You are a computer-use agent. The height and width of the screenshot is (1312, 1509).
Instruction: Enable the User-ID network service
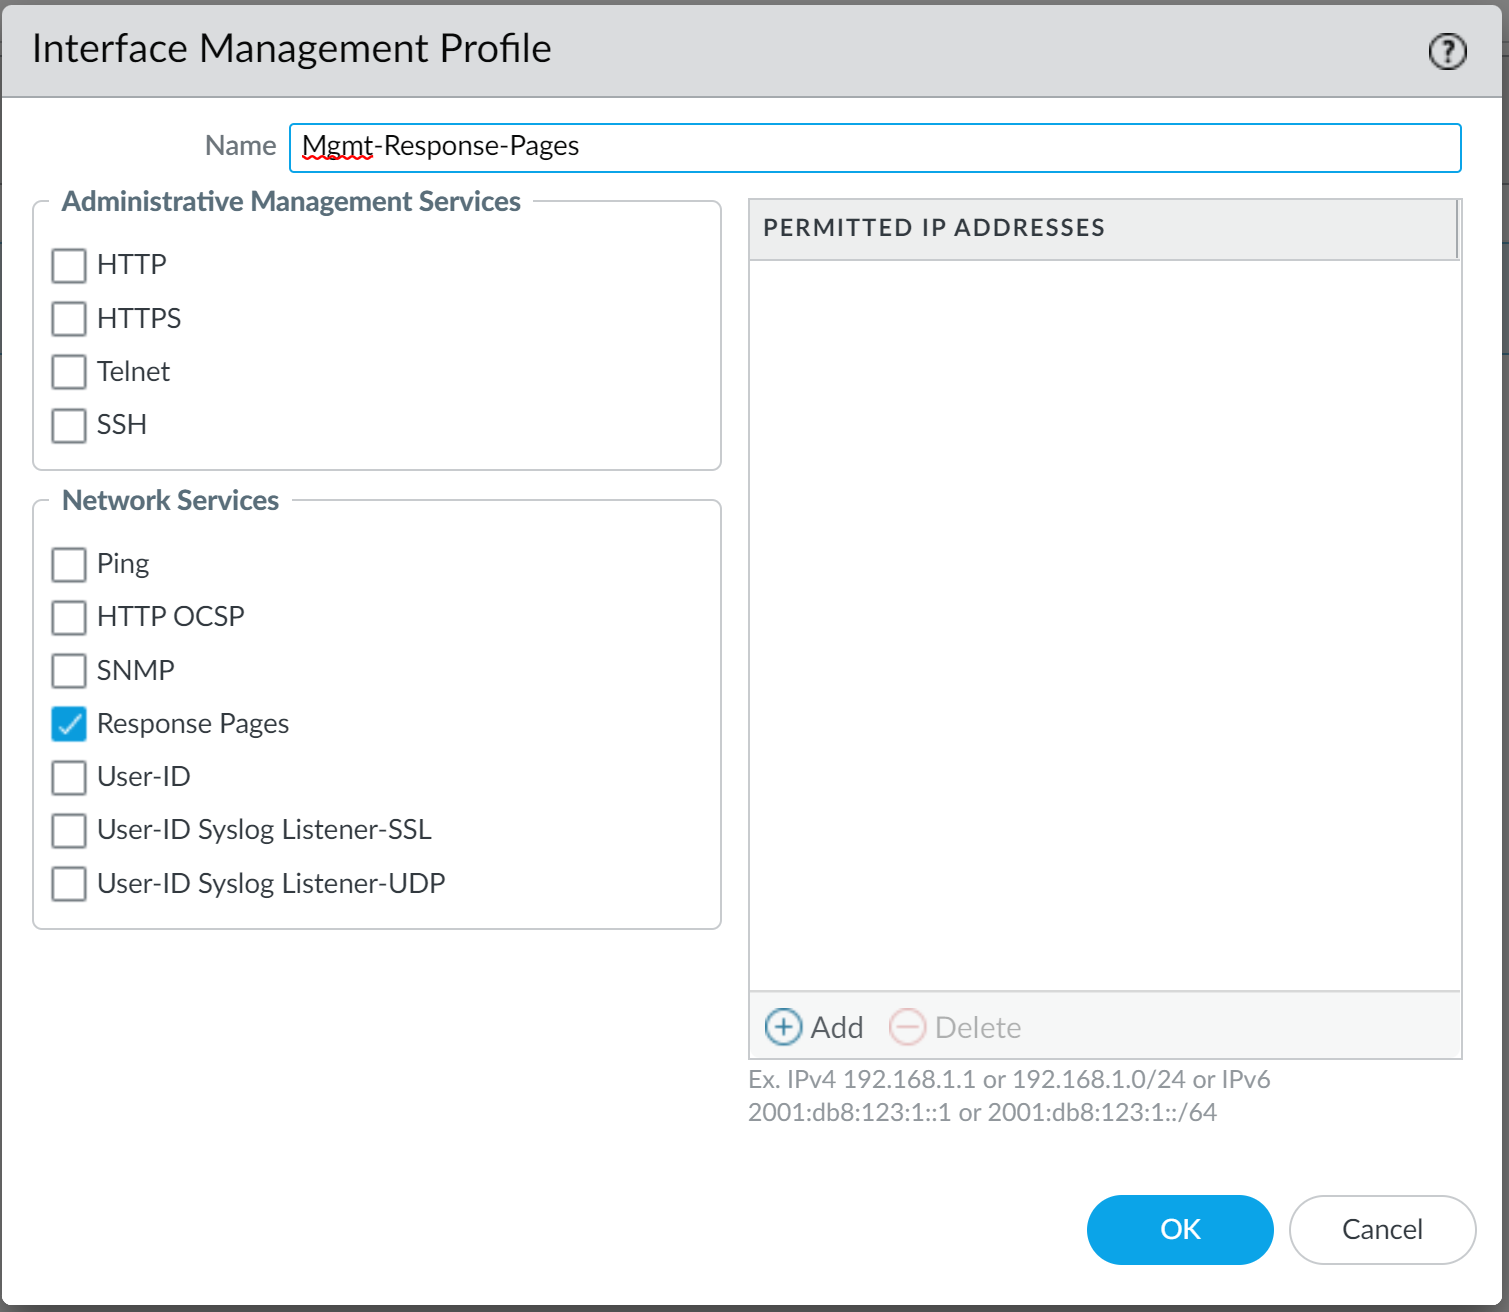pos(68,777)
